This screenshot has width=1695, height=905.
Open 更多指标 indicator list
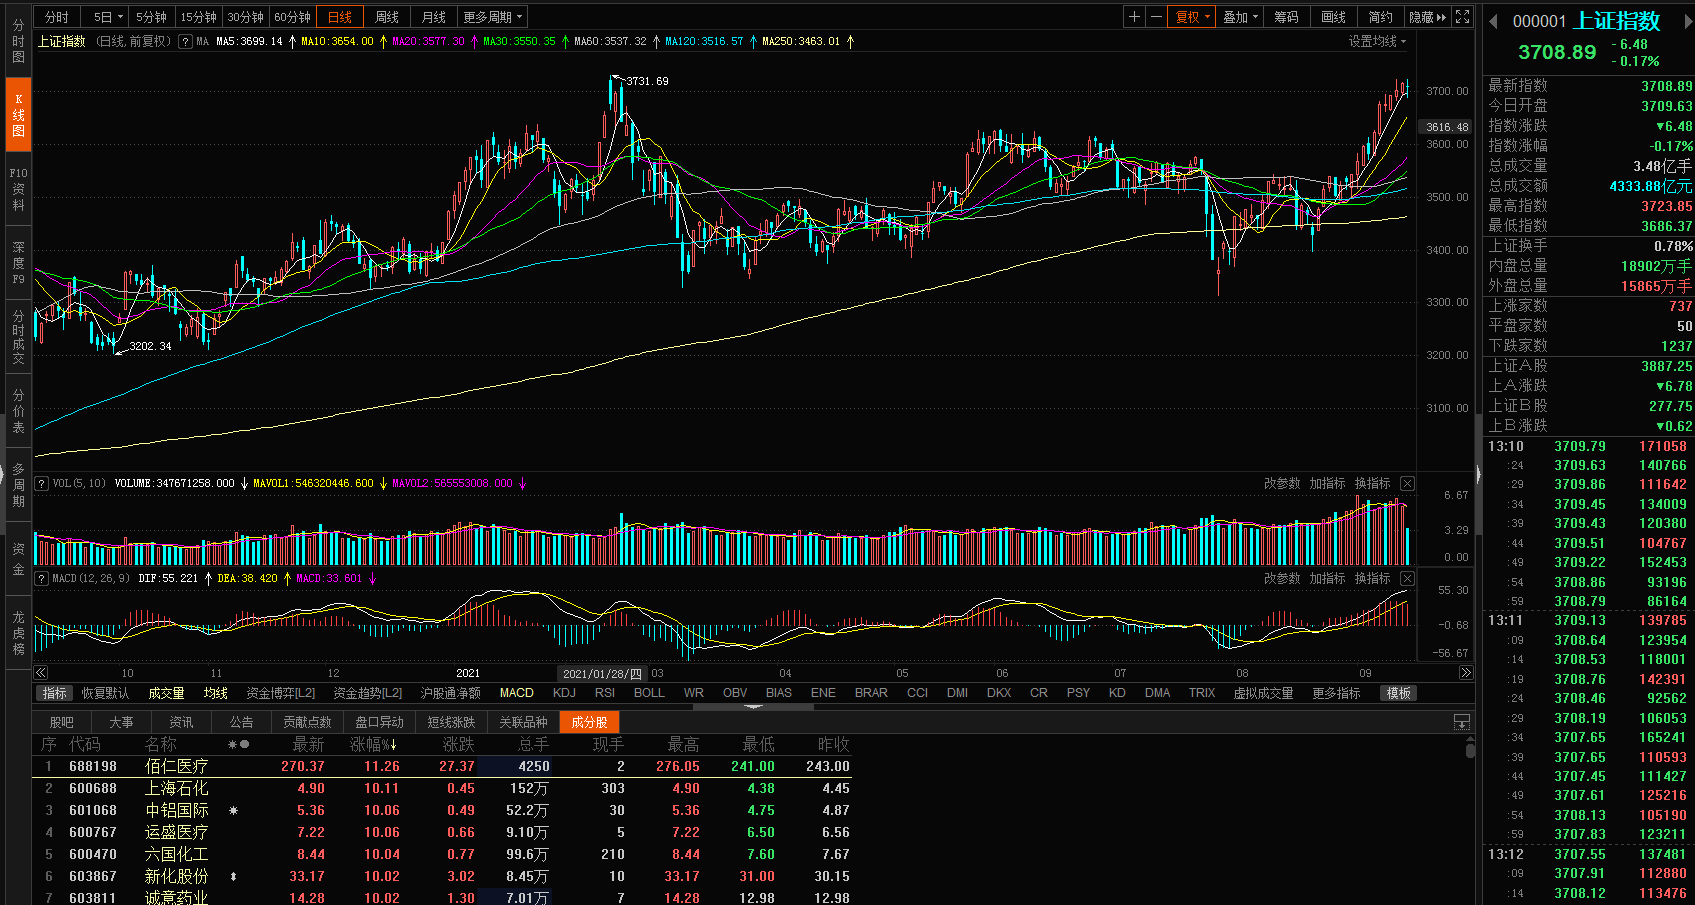[x=1336, y=693]
